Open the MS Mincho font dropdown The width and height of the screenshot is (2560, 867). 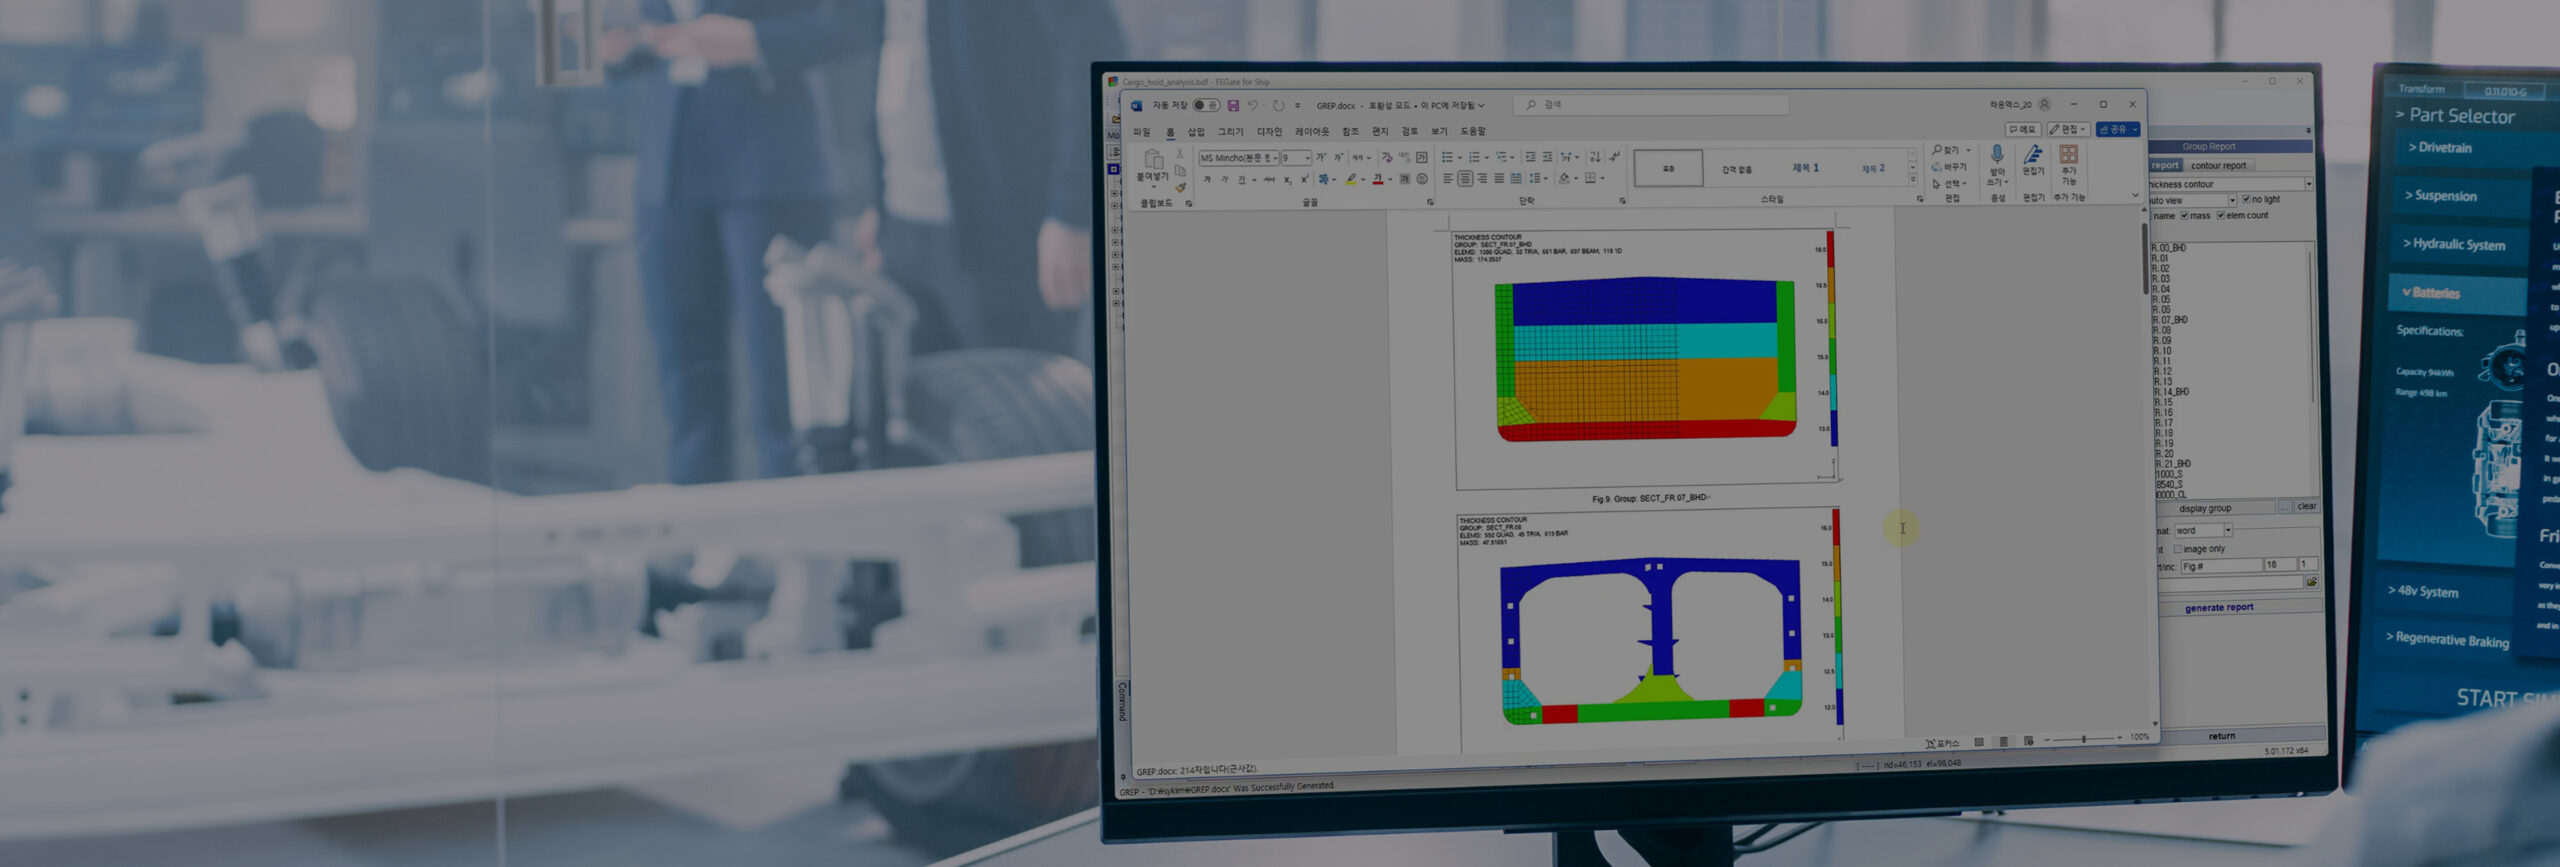tap(1274, 158)
